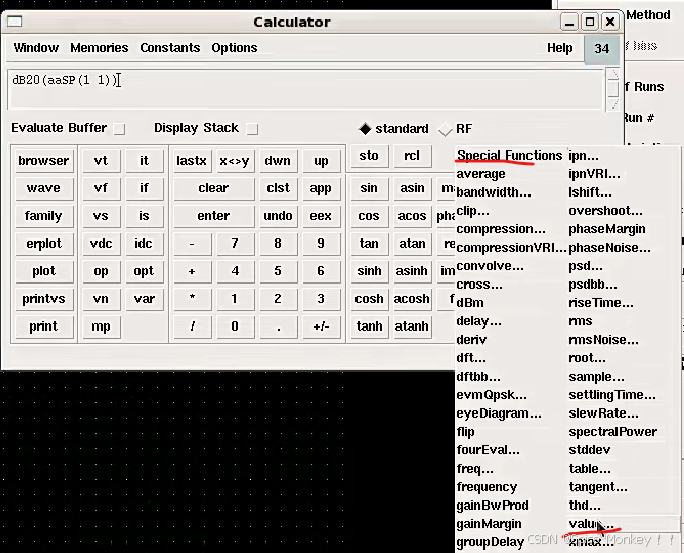Choose cross... from Special Functions

click(479, 285)
